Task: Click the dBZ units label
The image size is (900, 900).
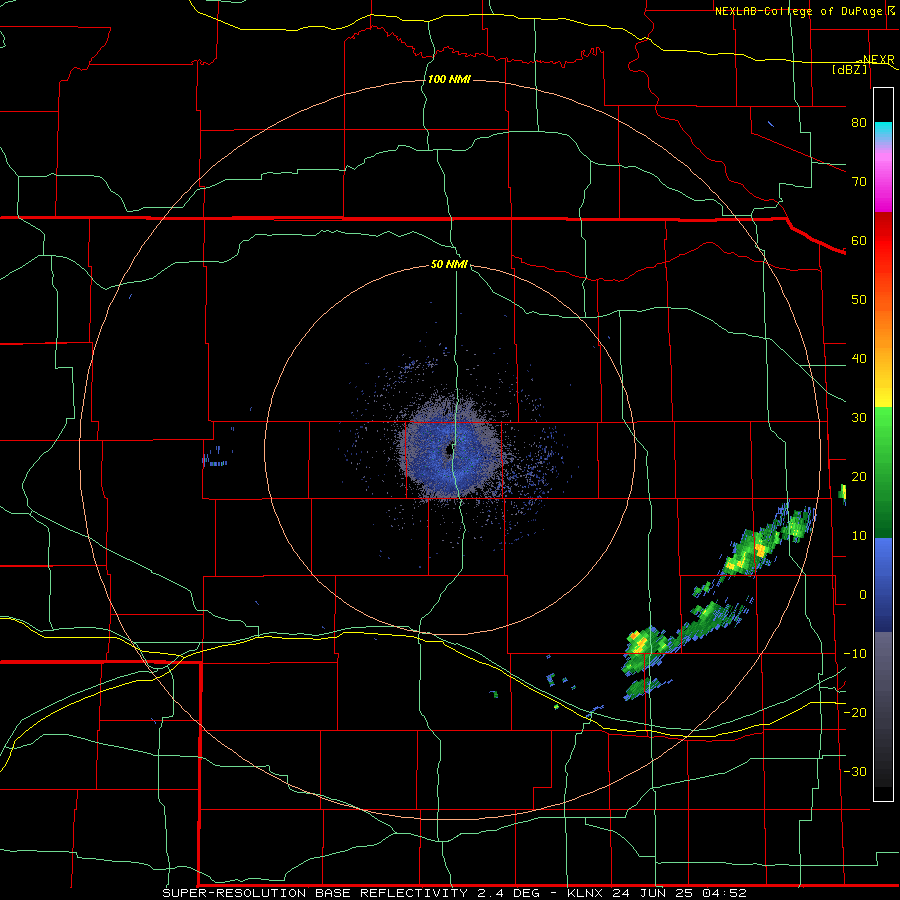Action: coord(849,69)
